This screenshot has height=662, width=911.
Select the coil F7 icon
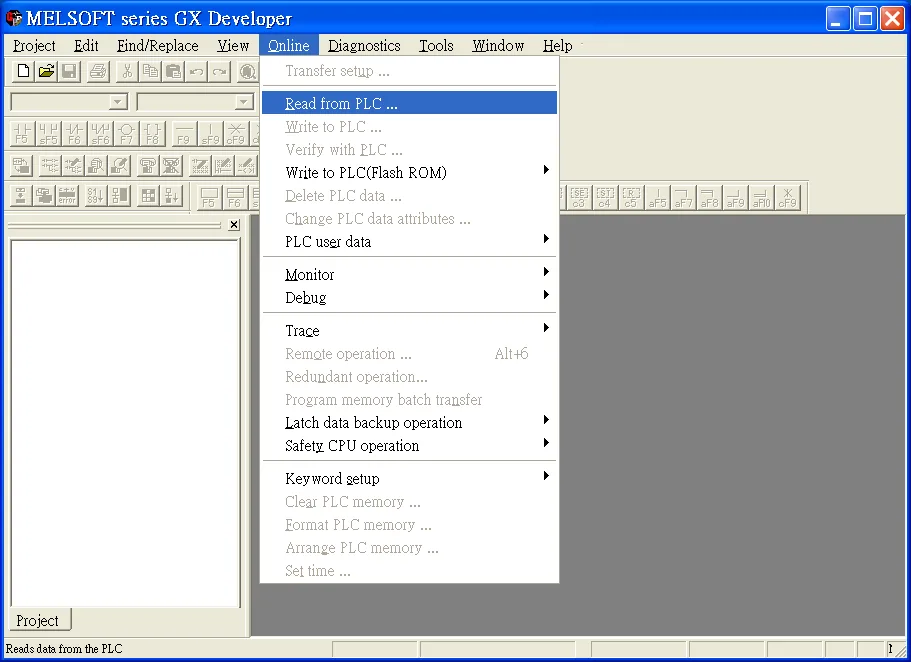pos(127,134)
